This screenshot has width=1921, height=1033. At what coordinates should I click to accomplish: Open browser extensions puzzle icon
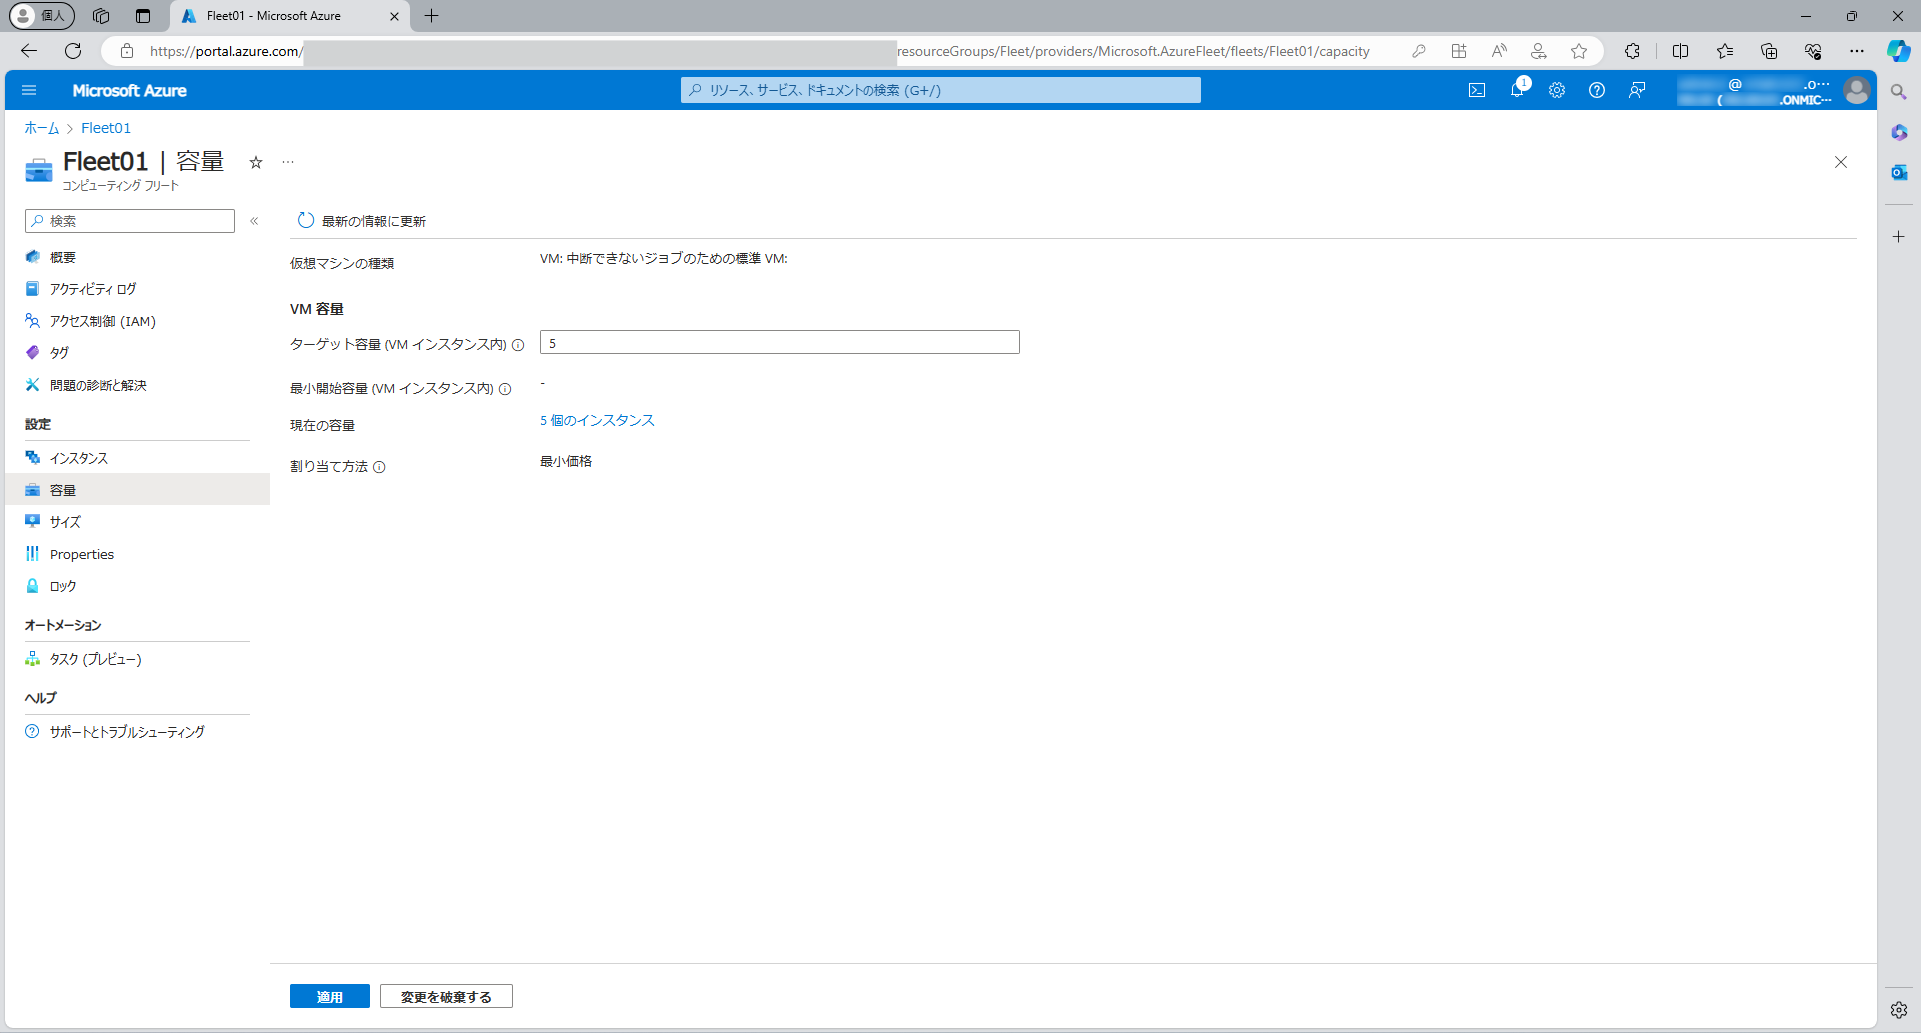tap(1632, 51)
